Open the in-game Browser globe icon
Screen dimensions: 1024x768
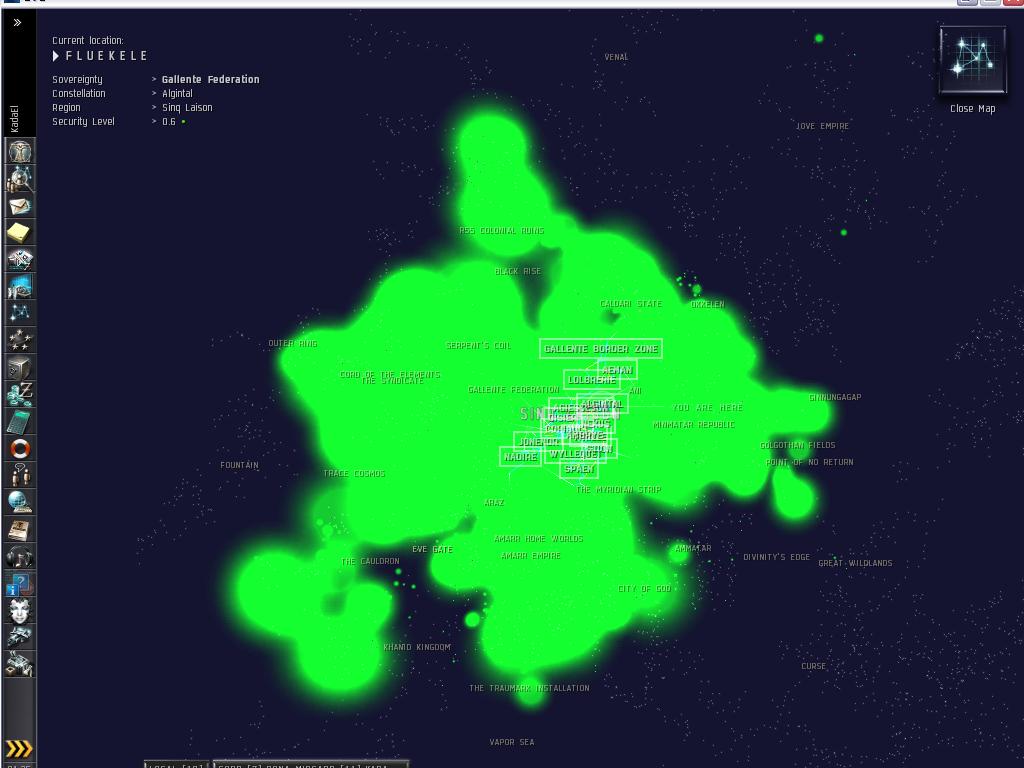click(x=20, y=502)
